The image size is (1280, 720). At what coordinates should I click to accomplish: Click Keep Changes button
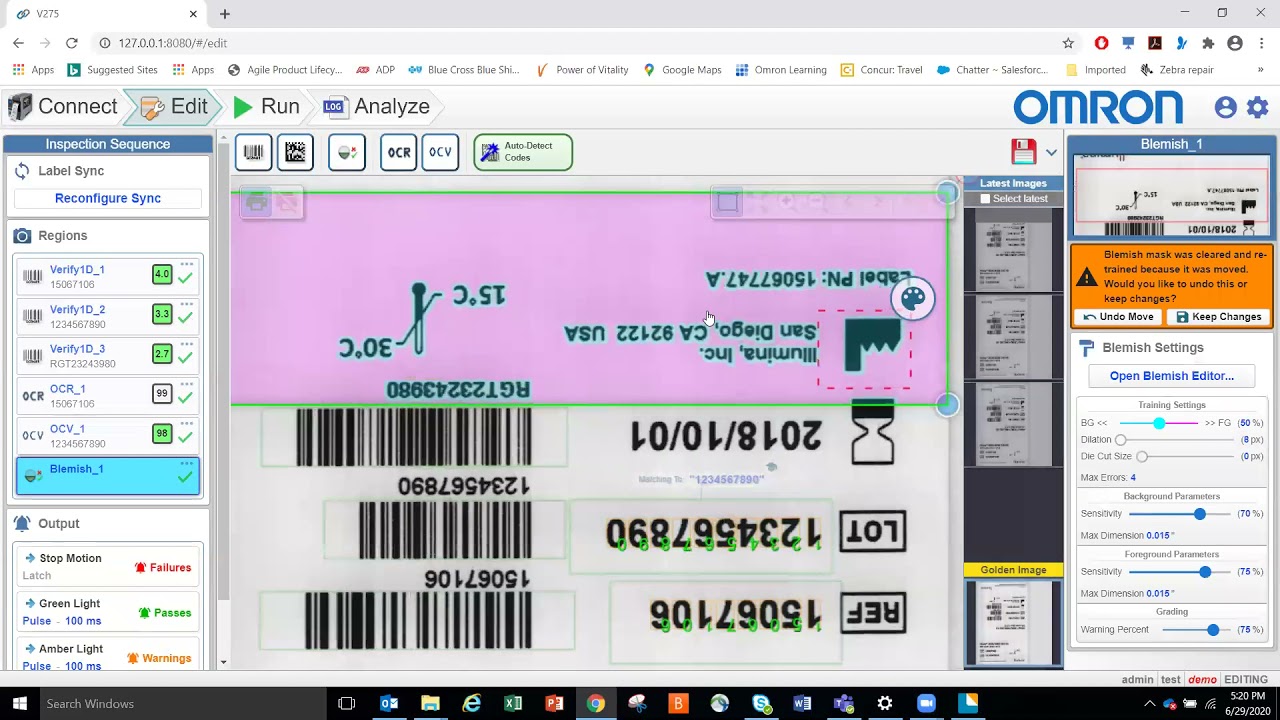1218,317
